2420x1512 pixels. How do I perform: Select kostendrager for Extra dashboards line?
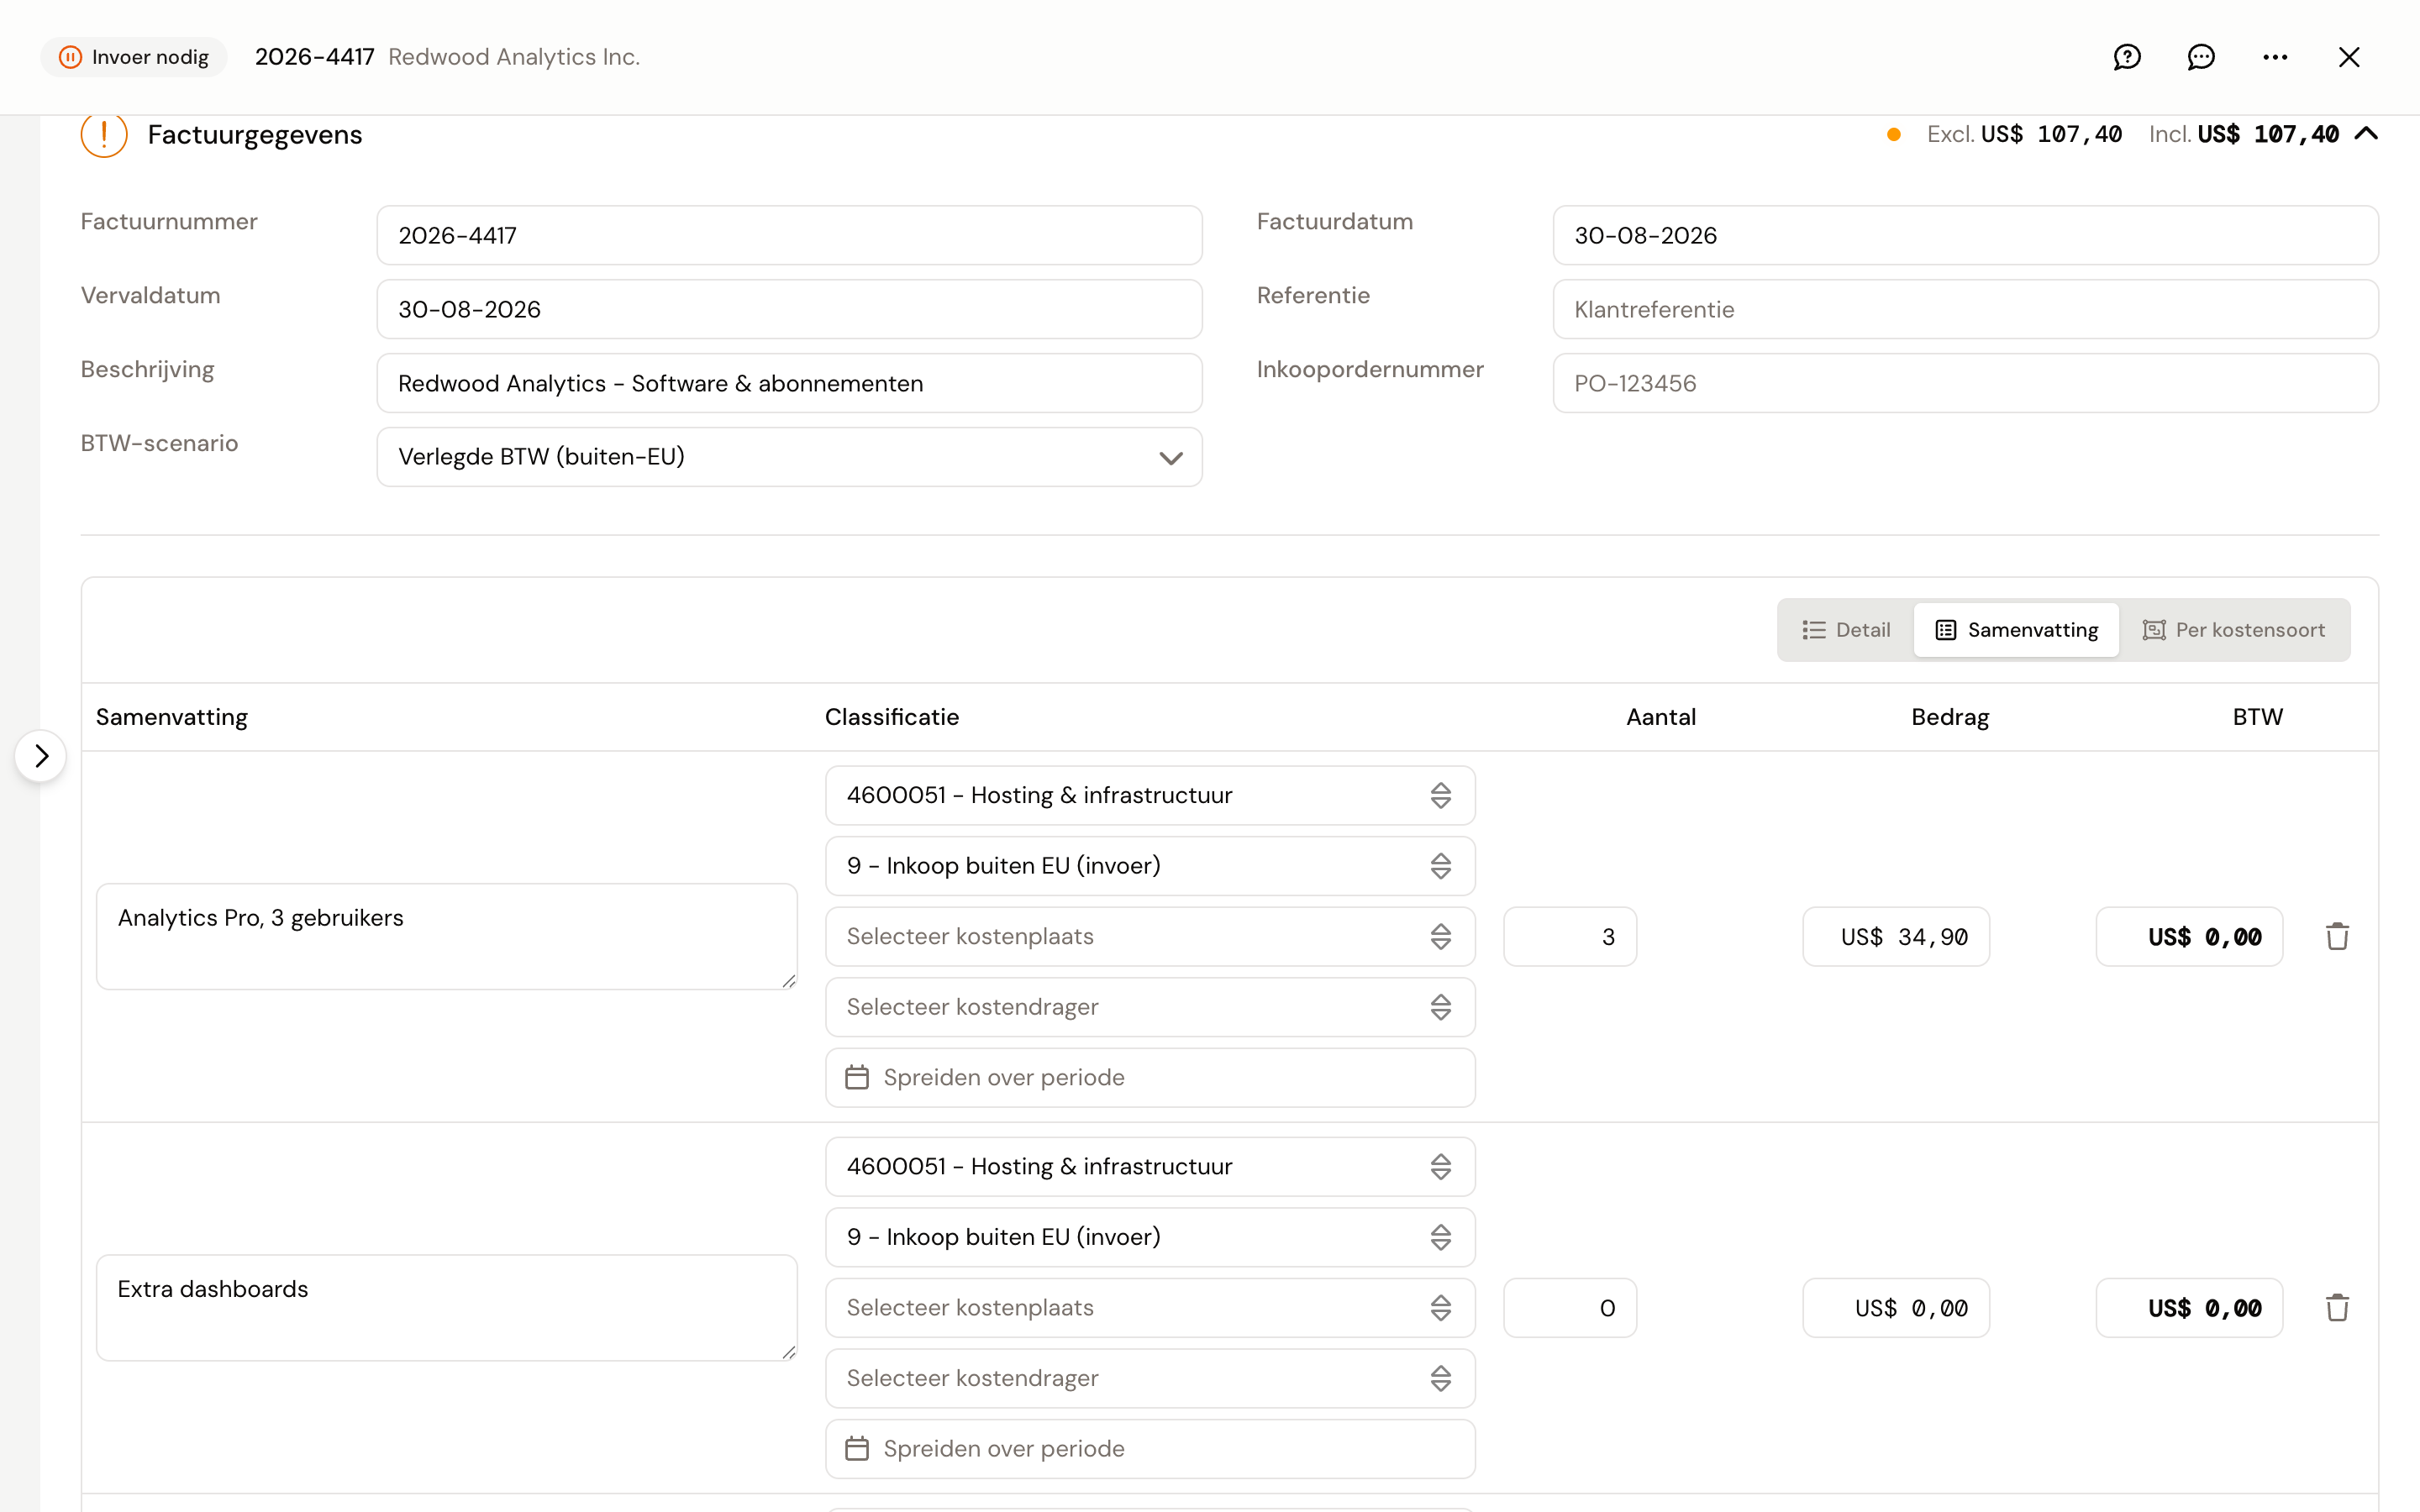[1150, 1378]
